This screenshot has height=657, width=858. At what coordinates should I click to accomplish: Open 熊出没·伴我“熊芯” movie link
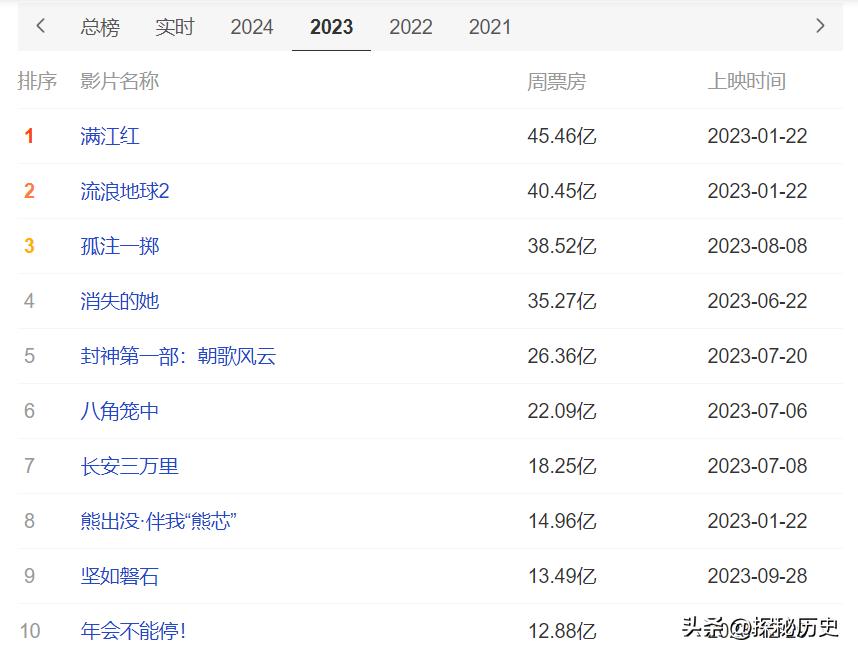click(x=158, y=521)
